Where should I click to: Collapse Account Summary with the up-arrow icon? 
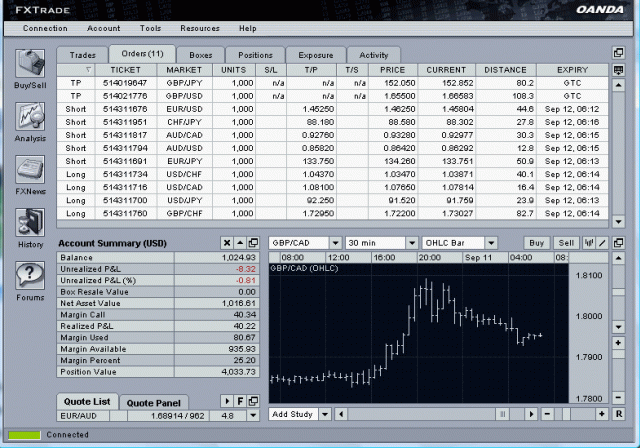240,243
